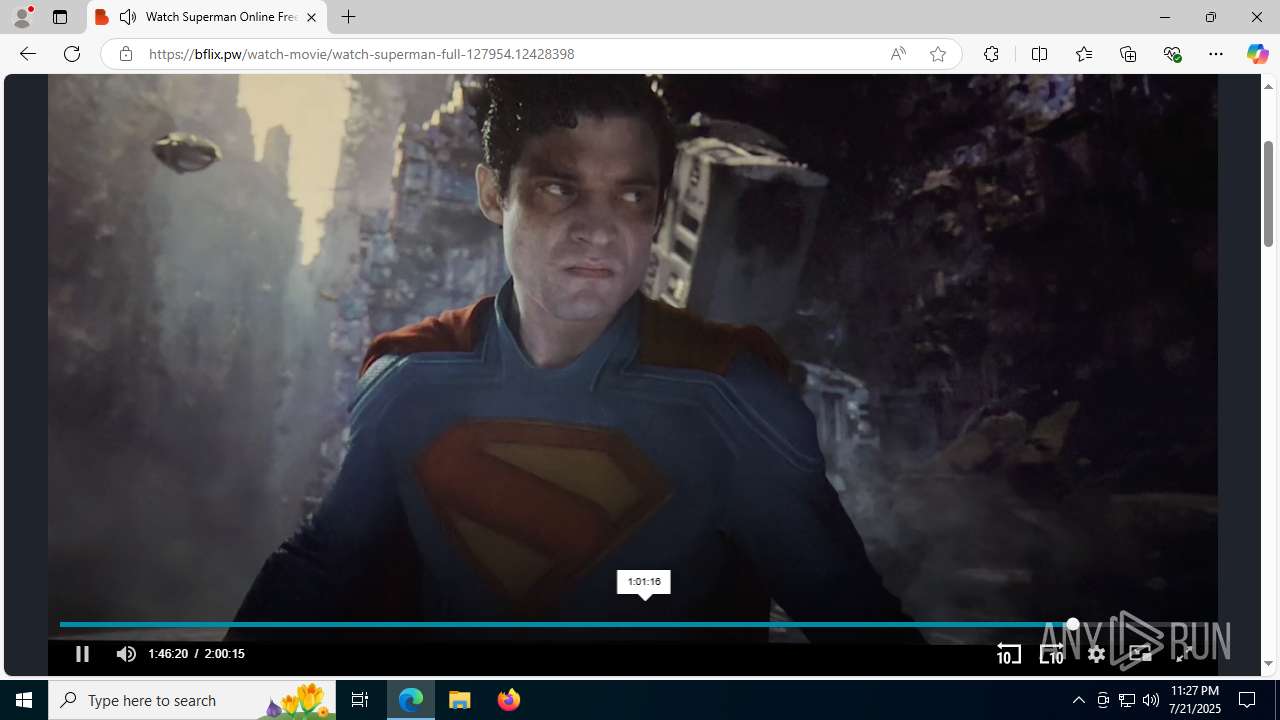
Task: Open Edge Settings and more menu
Action: click(x=1216, y=54)
